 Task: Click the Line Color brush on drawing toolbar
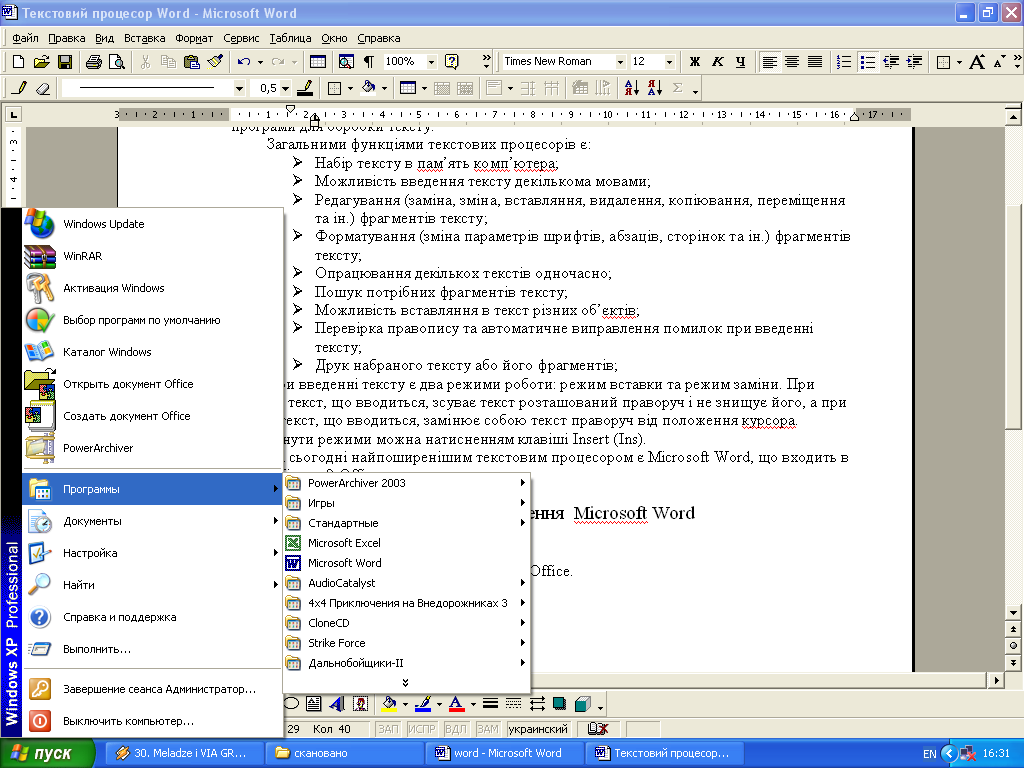coord(423,703)
